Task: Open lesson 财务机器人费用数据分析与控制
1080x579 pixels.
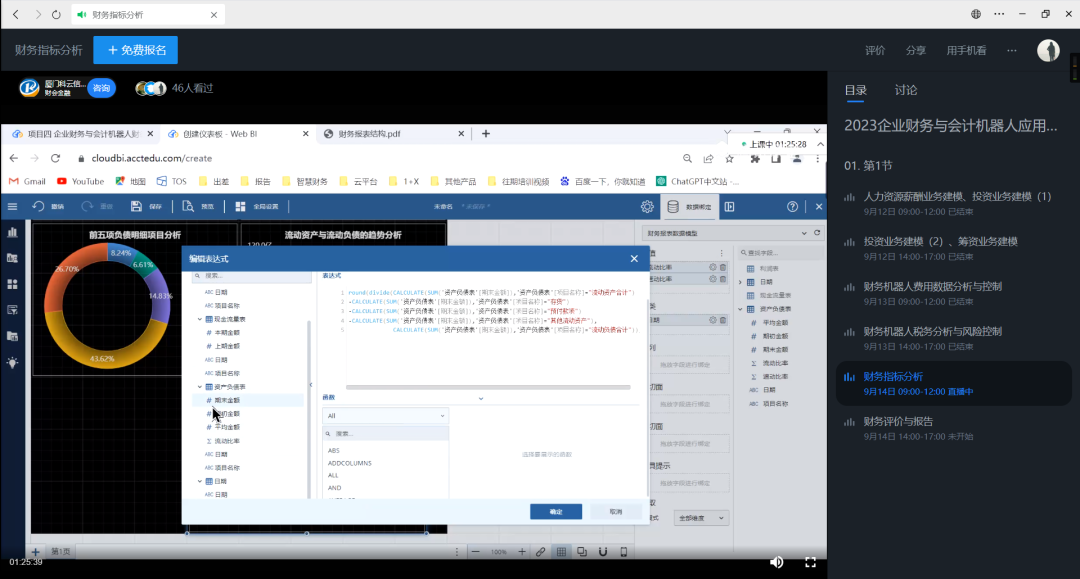Action: click(953, 293)
